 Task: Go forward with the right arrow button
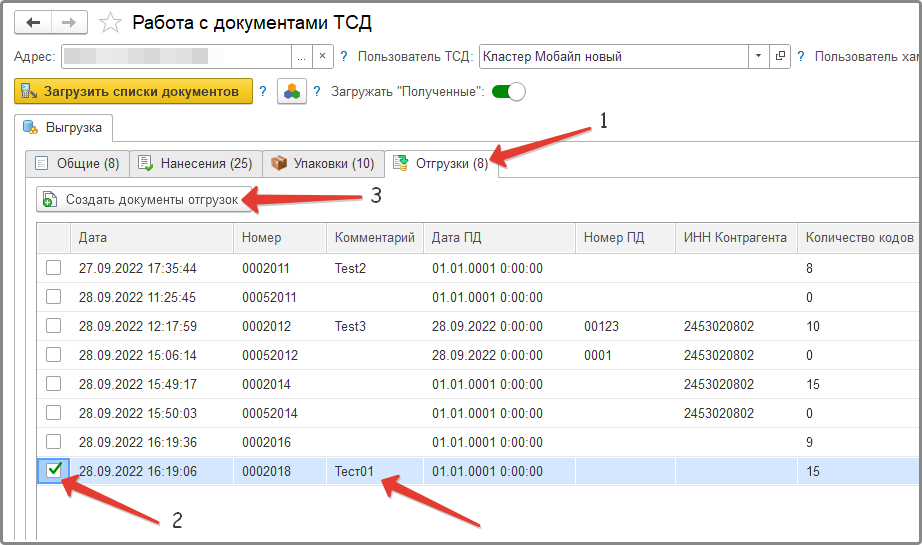point(69,23)
